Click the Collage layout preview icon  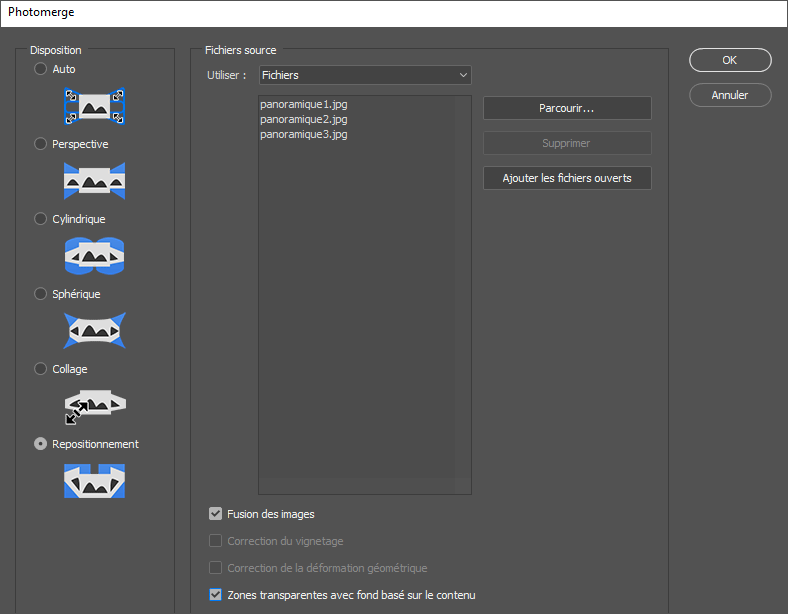94,405
